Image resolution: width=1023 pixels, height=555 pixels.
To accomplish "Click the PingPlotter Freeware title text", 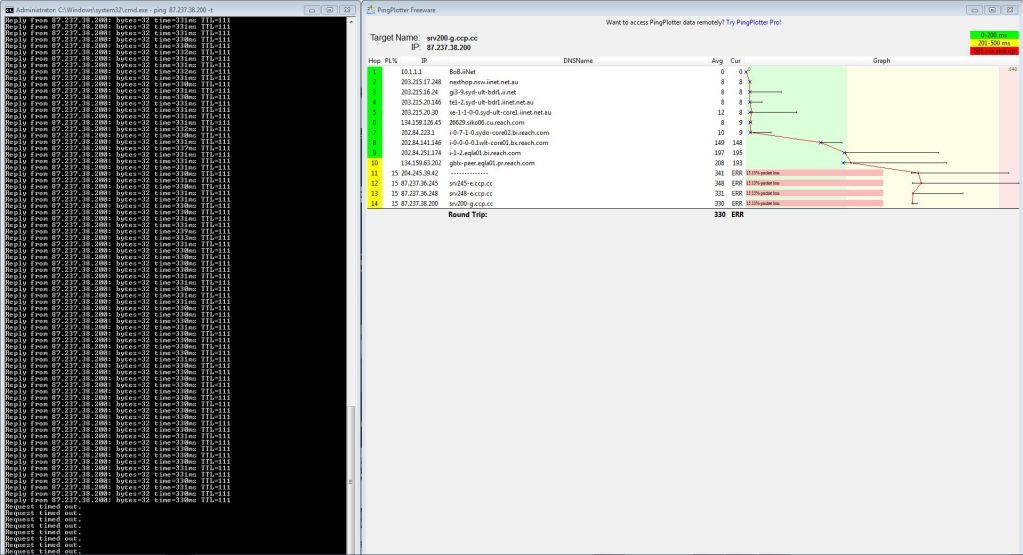I will click(x=406, y=10).
